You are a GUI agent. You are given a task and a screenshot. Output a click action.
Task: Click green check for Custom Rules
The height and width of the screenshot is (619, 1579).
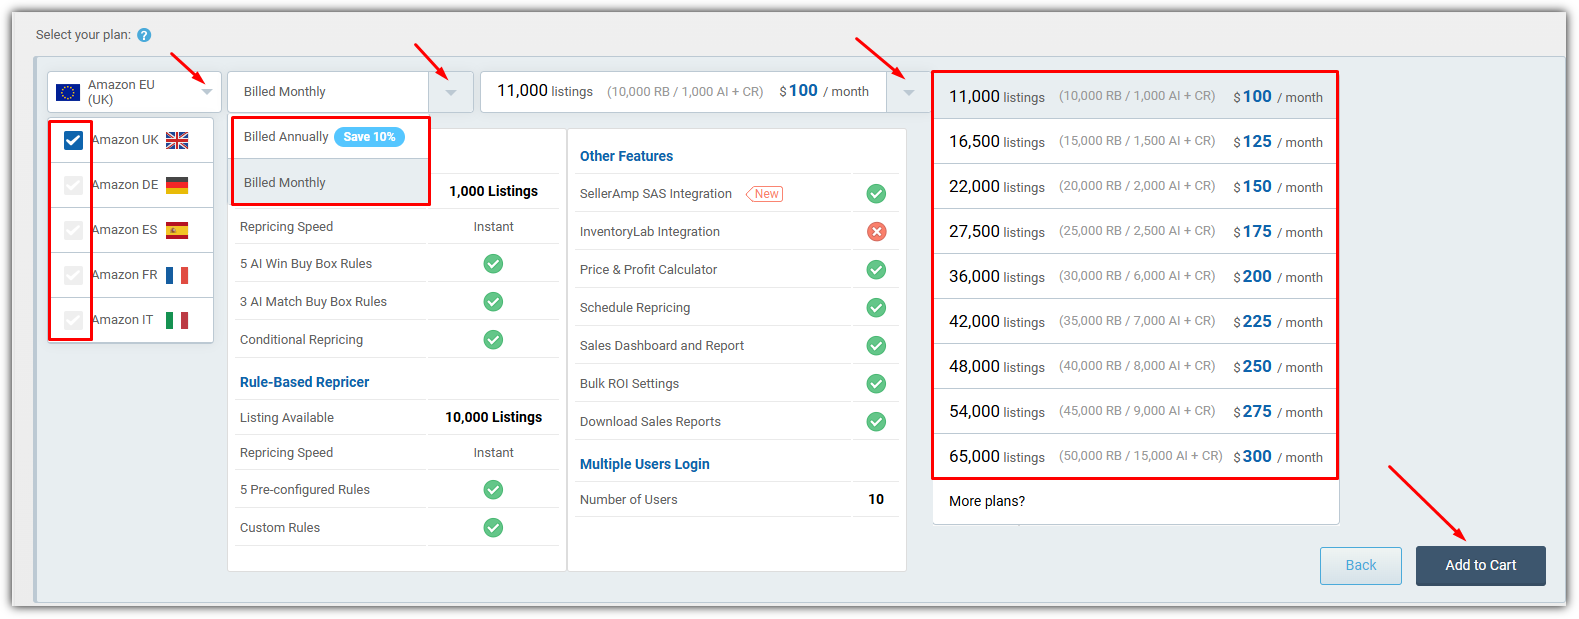[x=493, y=528]
